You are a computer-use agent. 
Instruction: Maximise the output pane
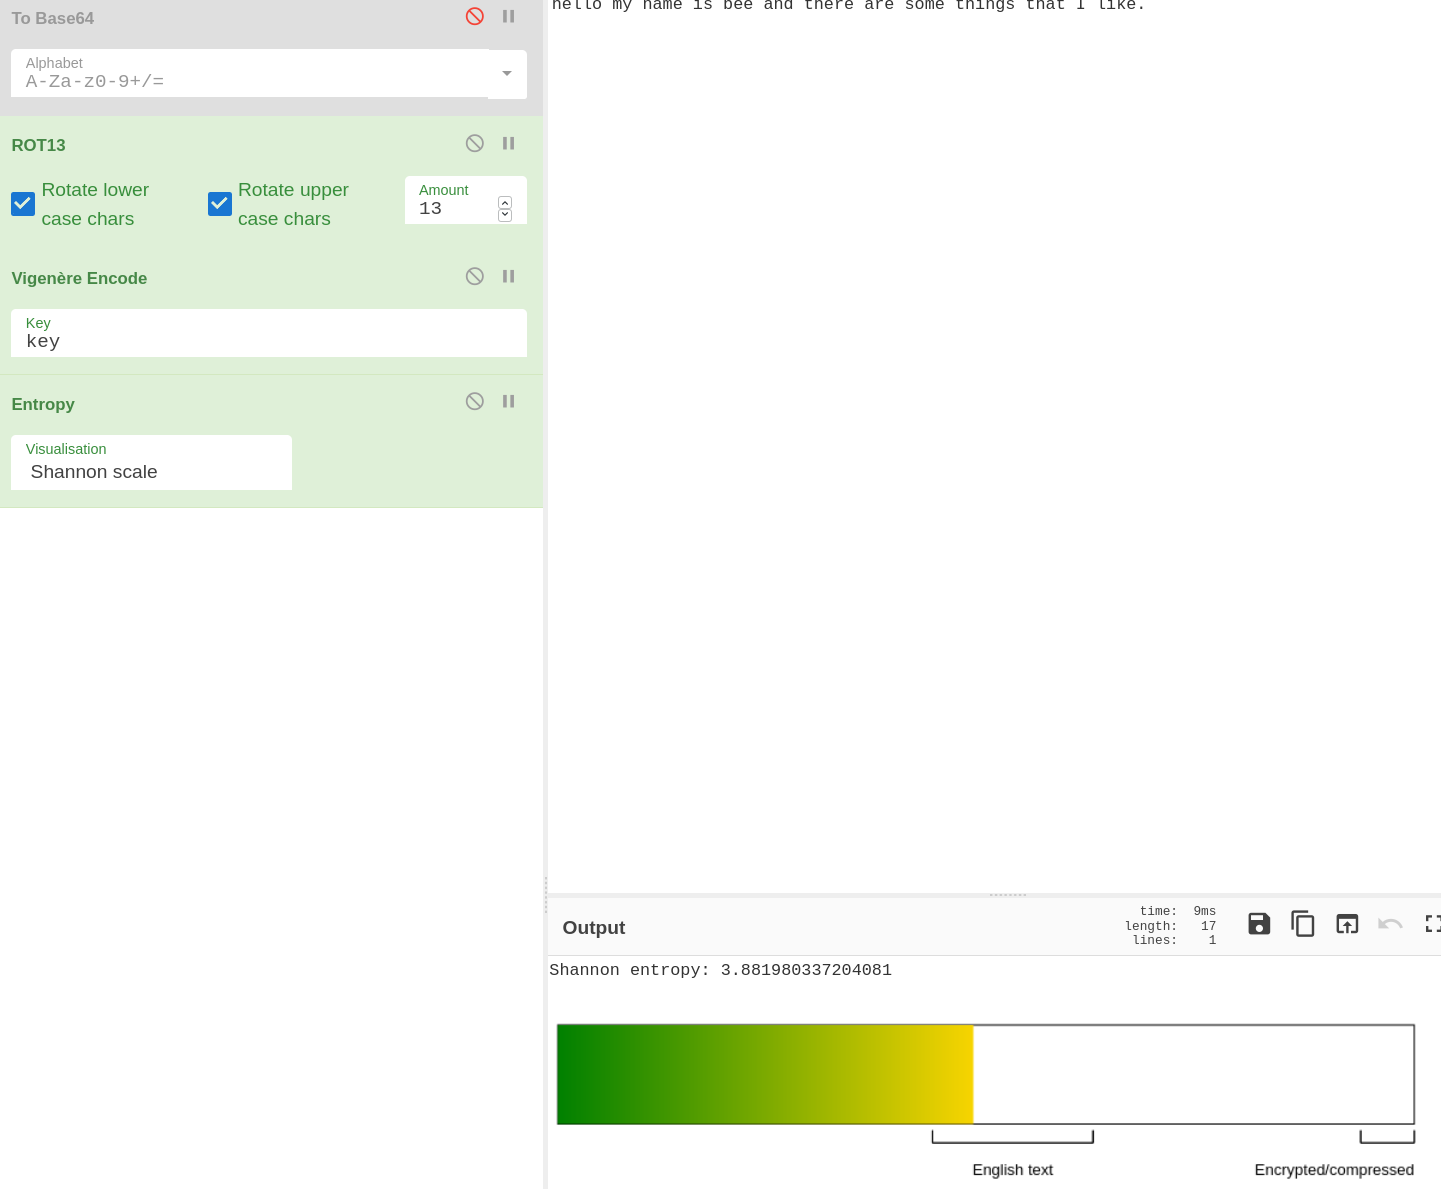[1433, 924]
